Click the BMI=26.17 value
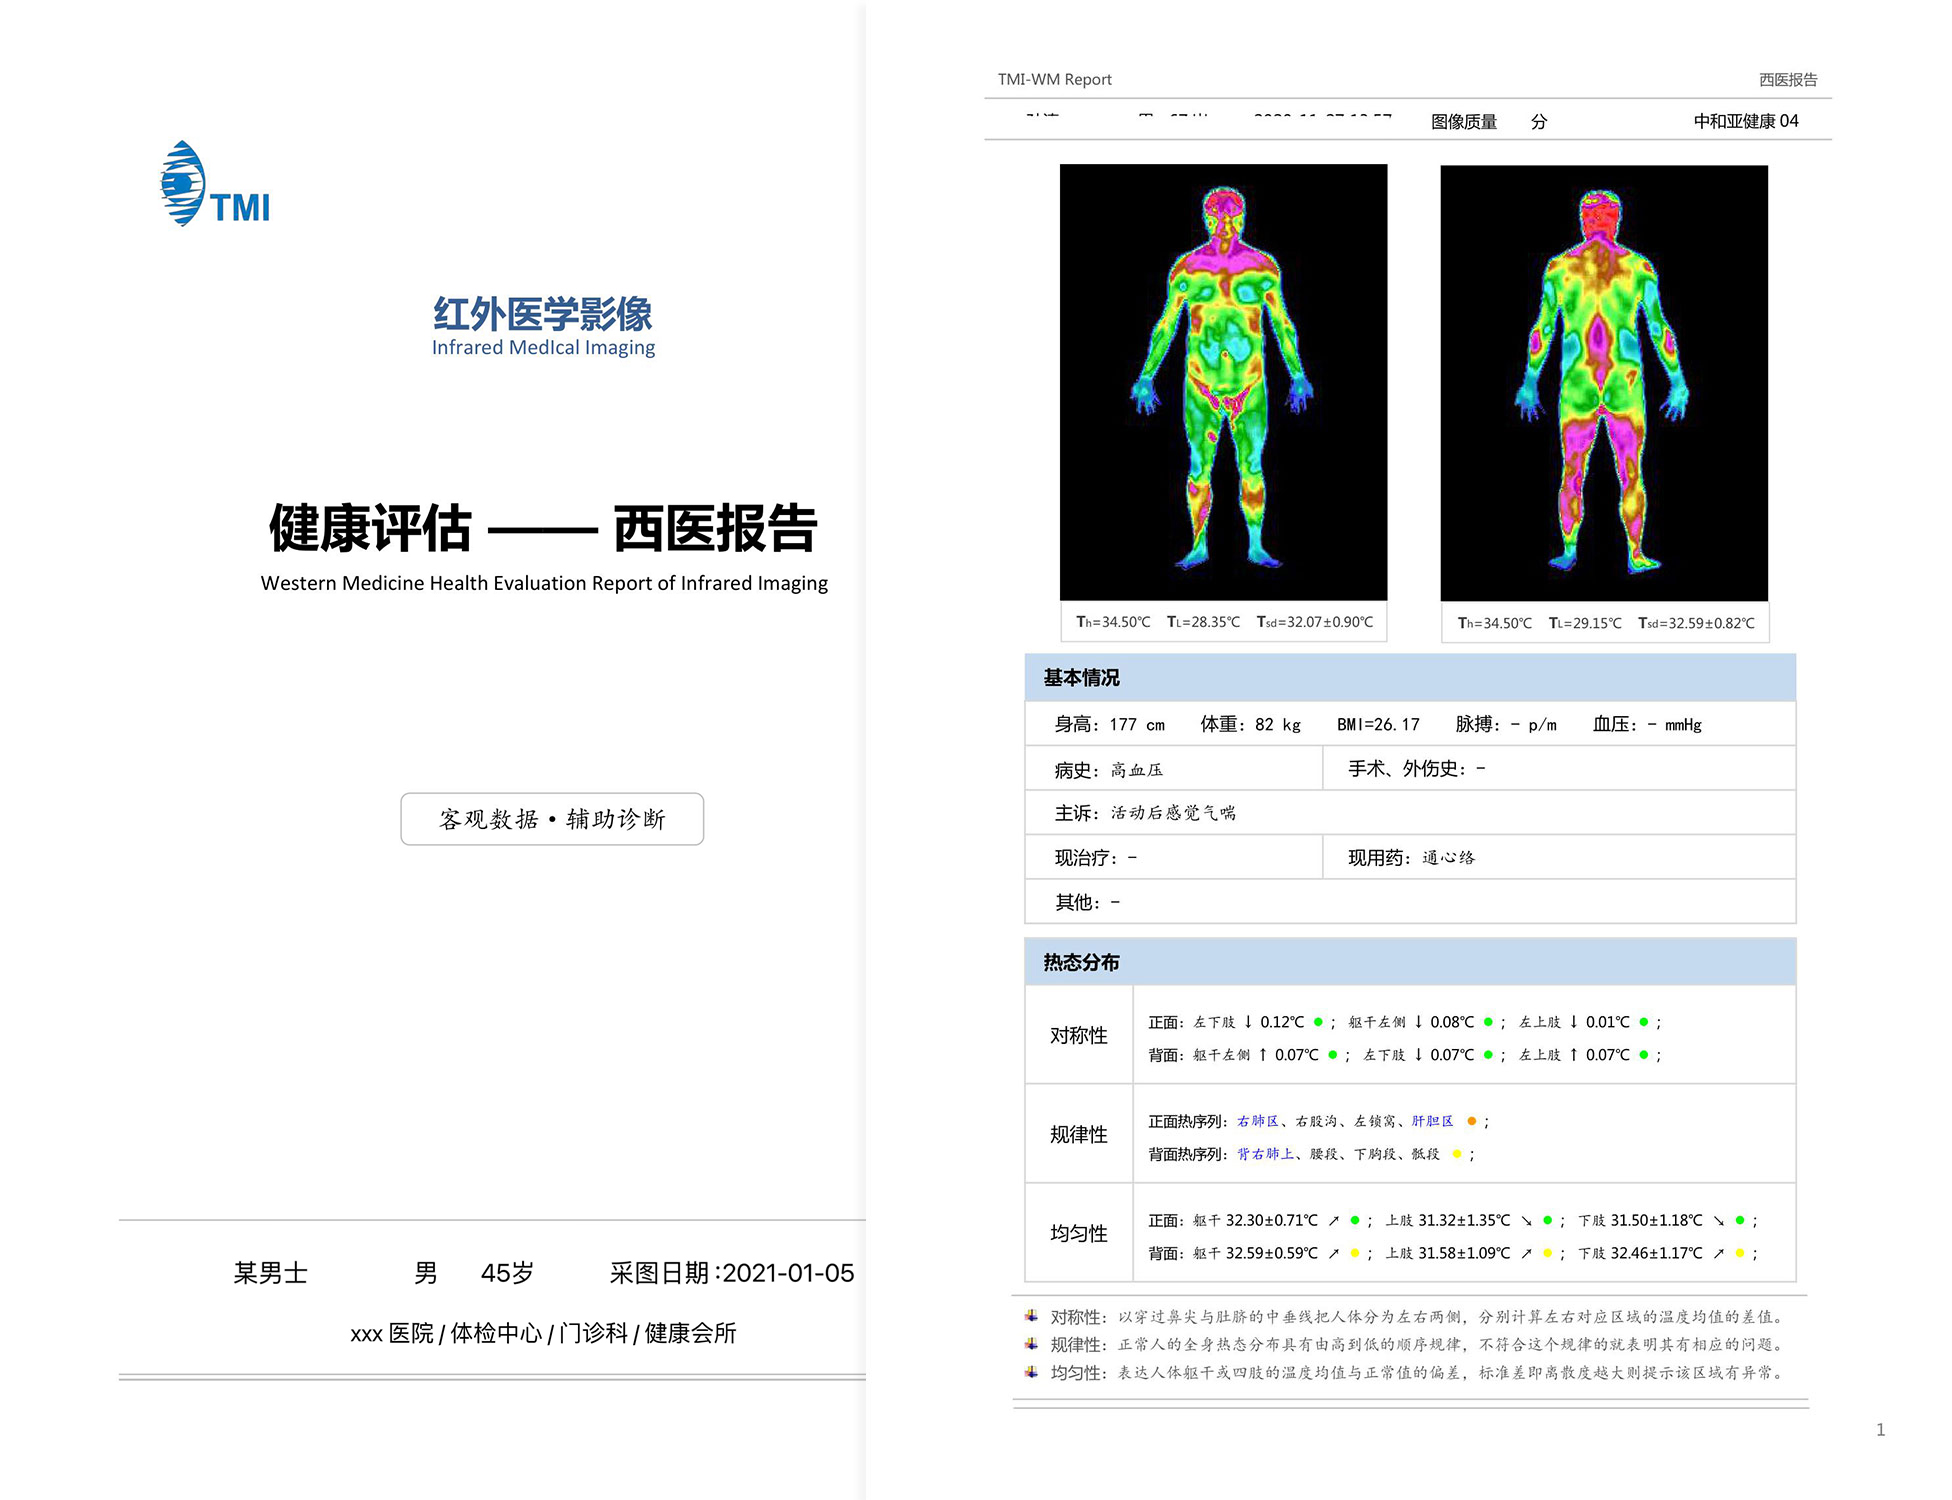Viewport: 1952px width, 1500px height. pyautogui.click(x=1378, y=724)
